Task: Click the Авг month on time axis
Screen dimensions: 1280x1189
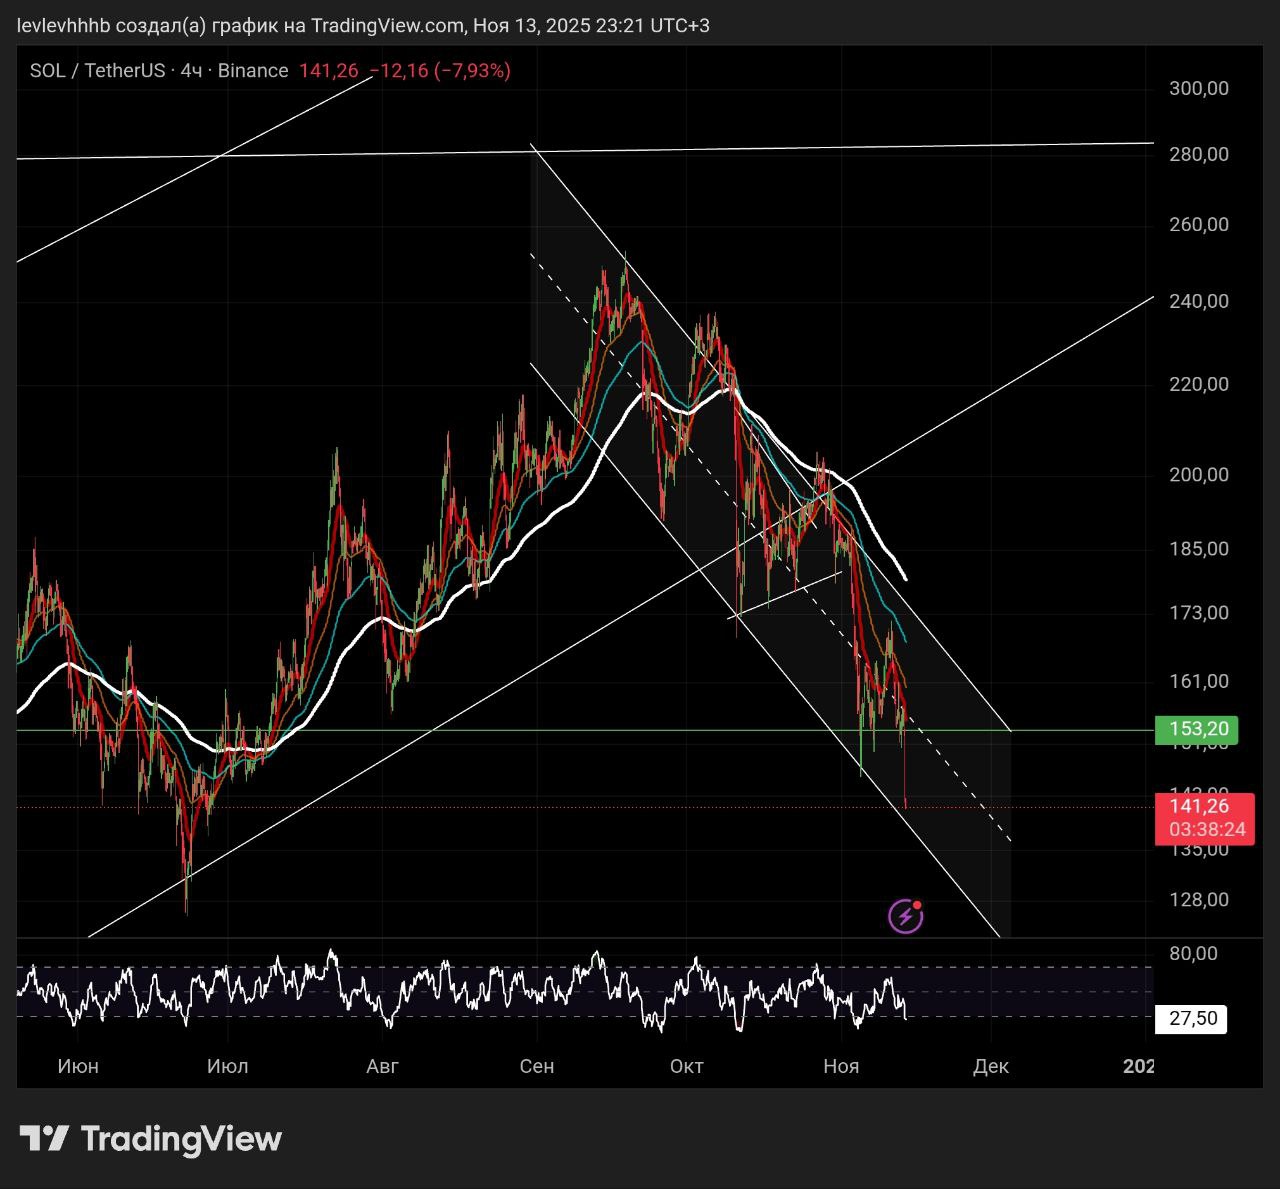Action: tap(382, 1066)
